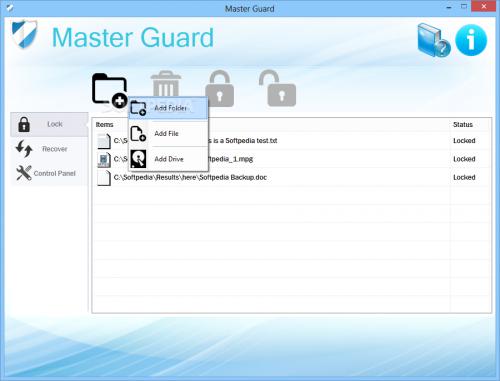Select Add Drive from the popup menu
Screen dimensions: 500x381
click(x=168, y=159)
